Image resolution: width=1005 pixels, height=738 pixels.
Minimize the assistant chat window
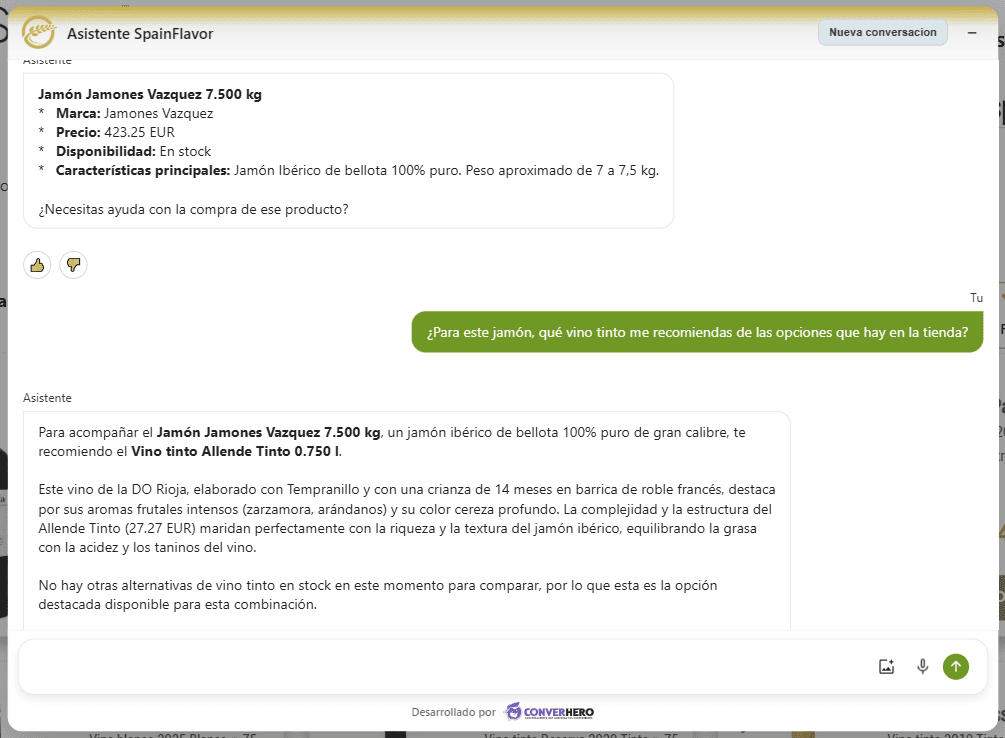pos(972,33)
